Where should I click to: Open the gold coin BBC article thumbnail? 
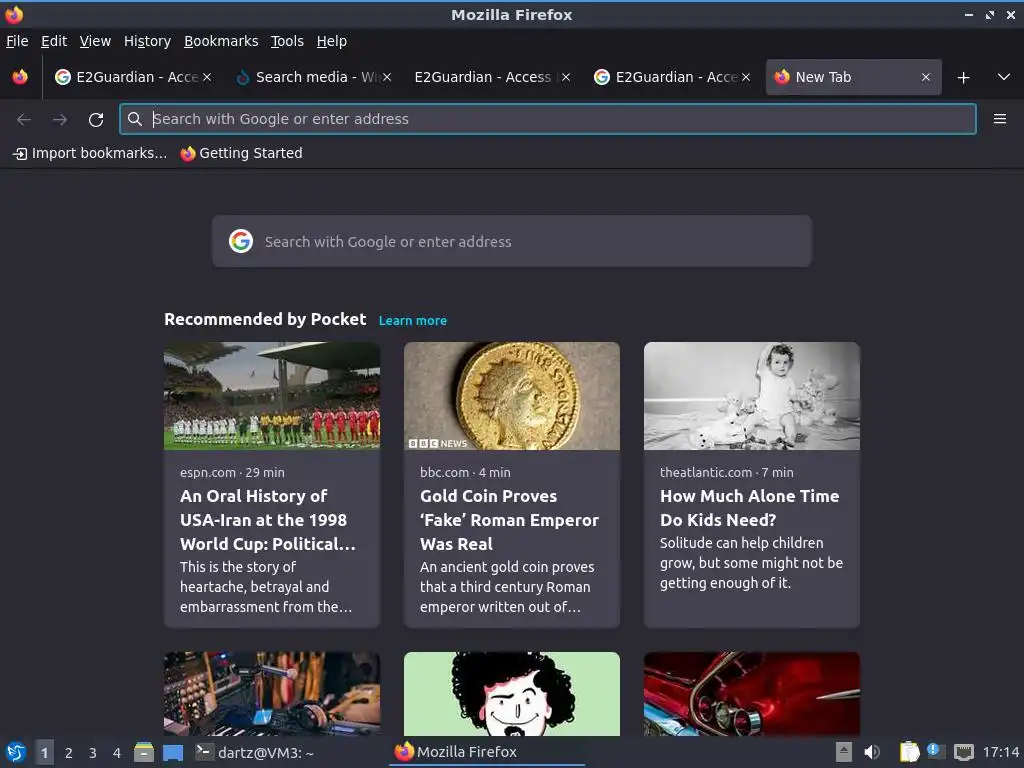coord(511,396)
